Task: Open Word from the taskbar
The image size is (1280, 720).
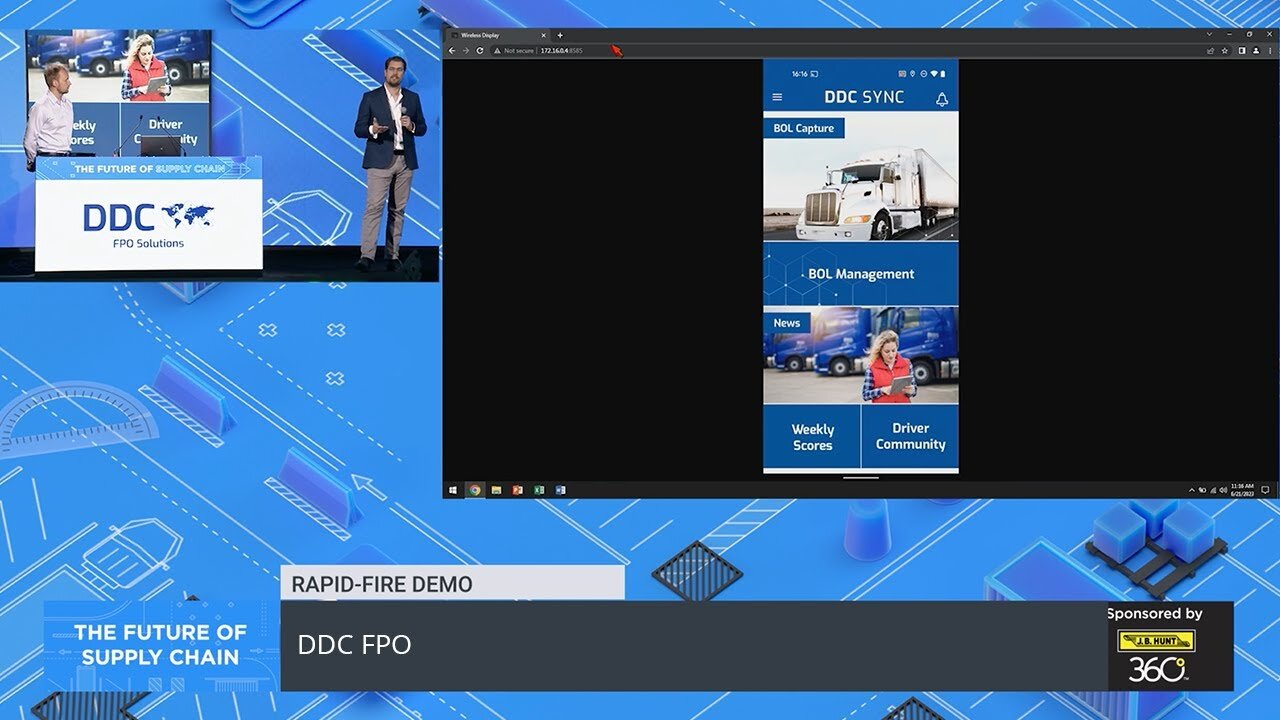Action: (560, 490)
